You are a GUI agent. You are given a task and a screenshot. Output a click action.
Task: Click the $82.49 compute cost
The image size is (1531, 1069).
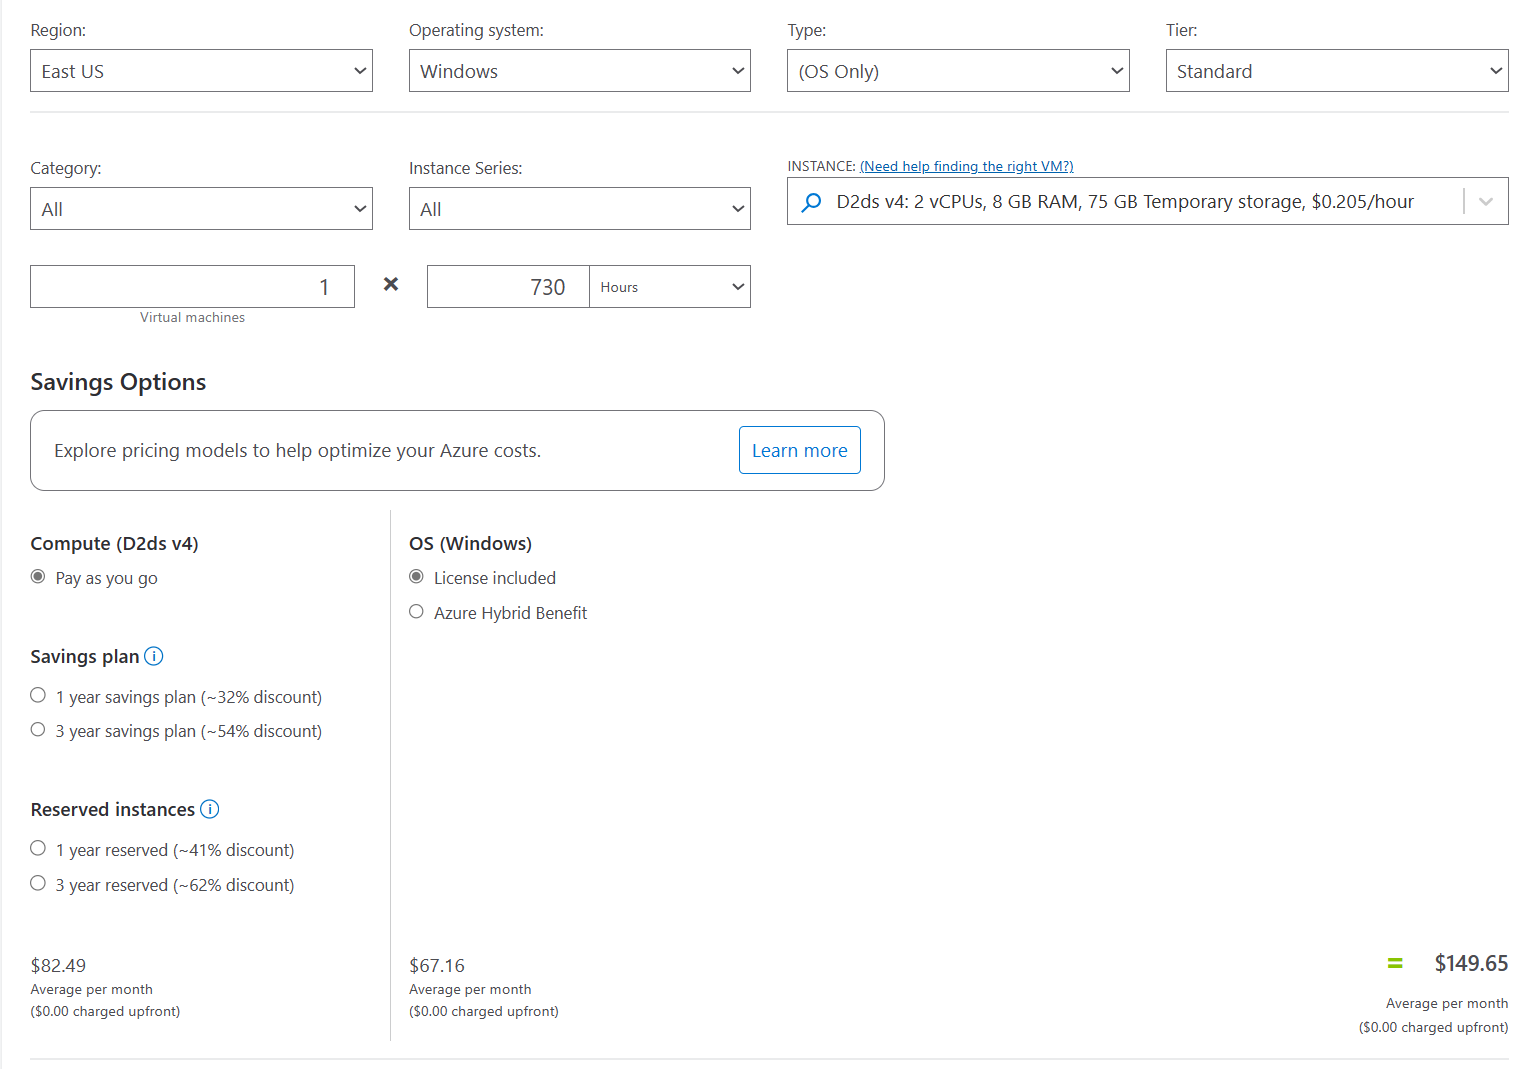coord(58,965)
